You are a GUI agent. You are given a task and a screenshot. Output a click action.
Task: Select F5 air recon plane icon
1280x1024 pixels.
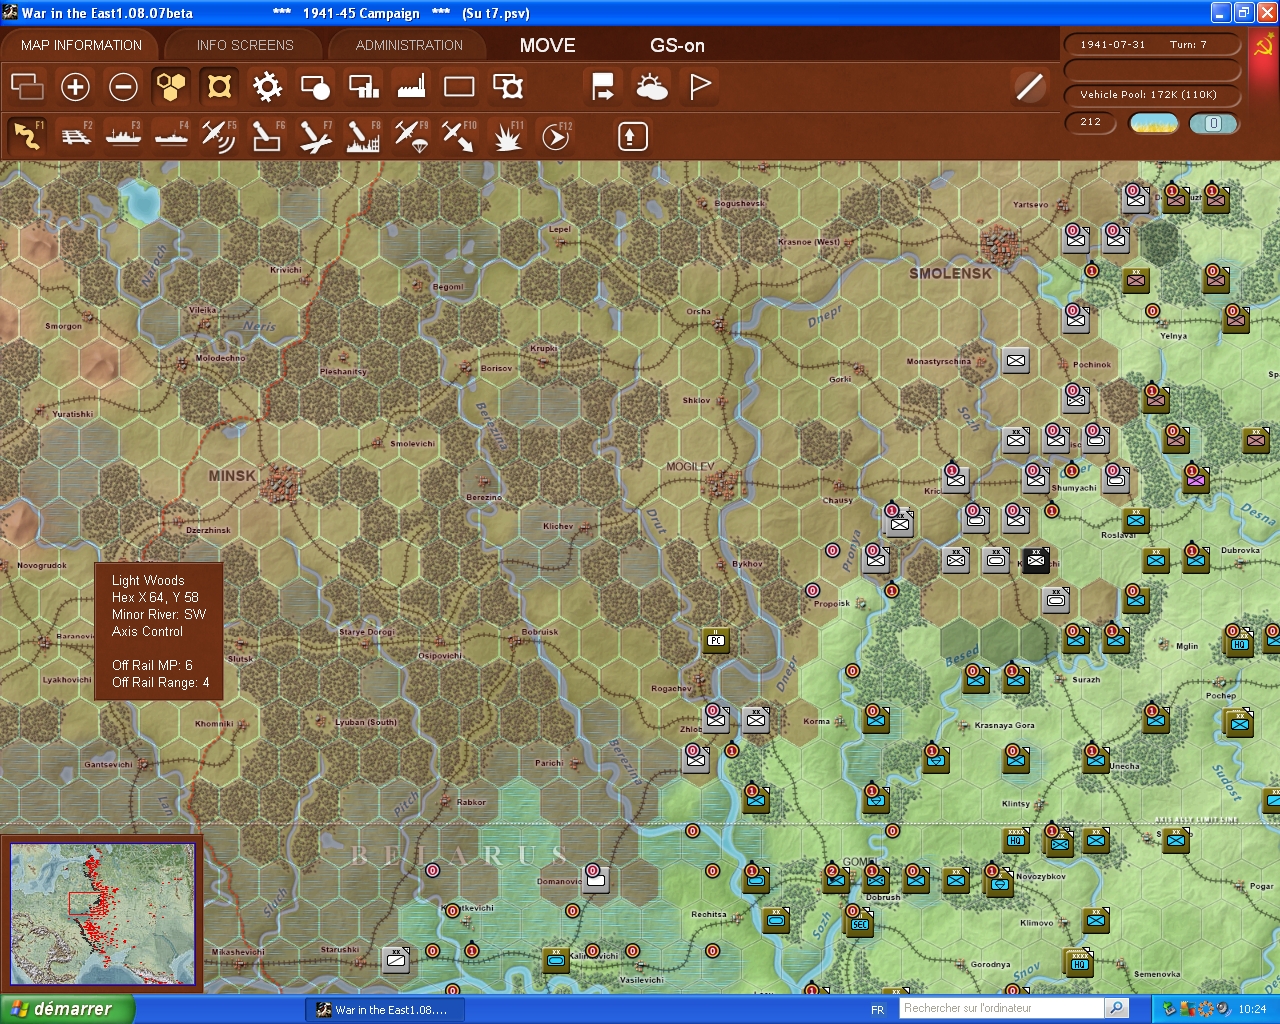click(x=219, y=136)
